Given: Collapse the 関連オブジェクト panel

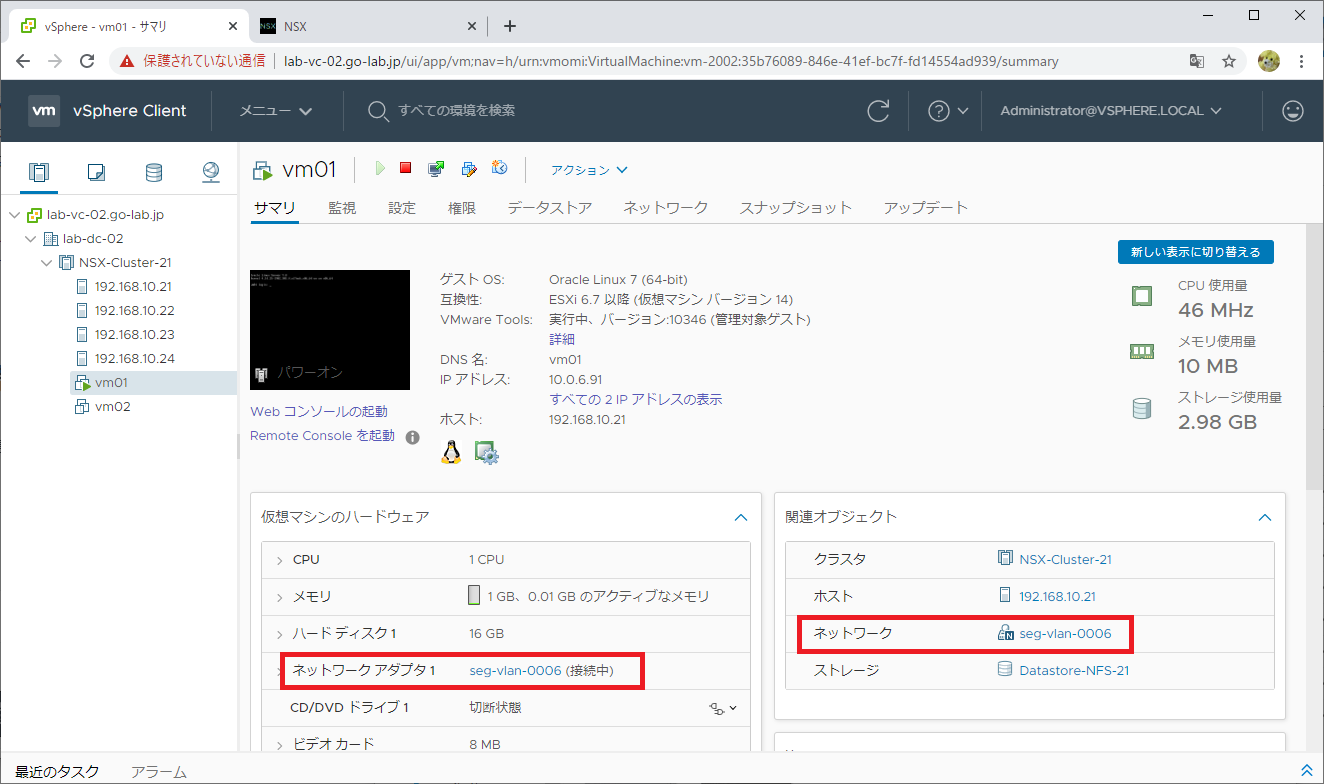Looking at the screenshot, I should coord(1265,517).
